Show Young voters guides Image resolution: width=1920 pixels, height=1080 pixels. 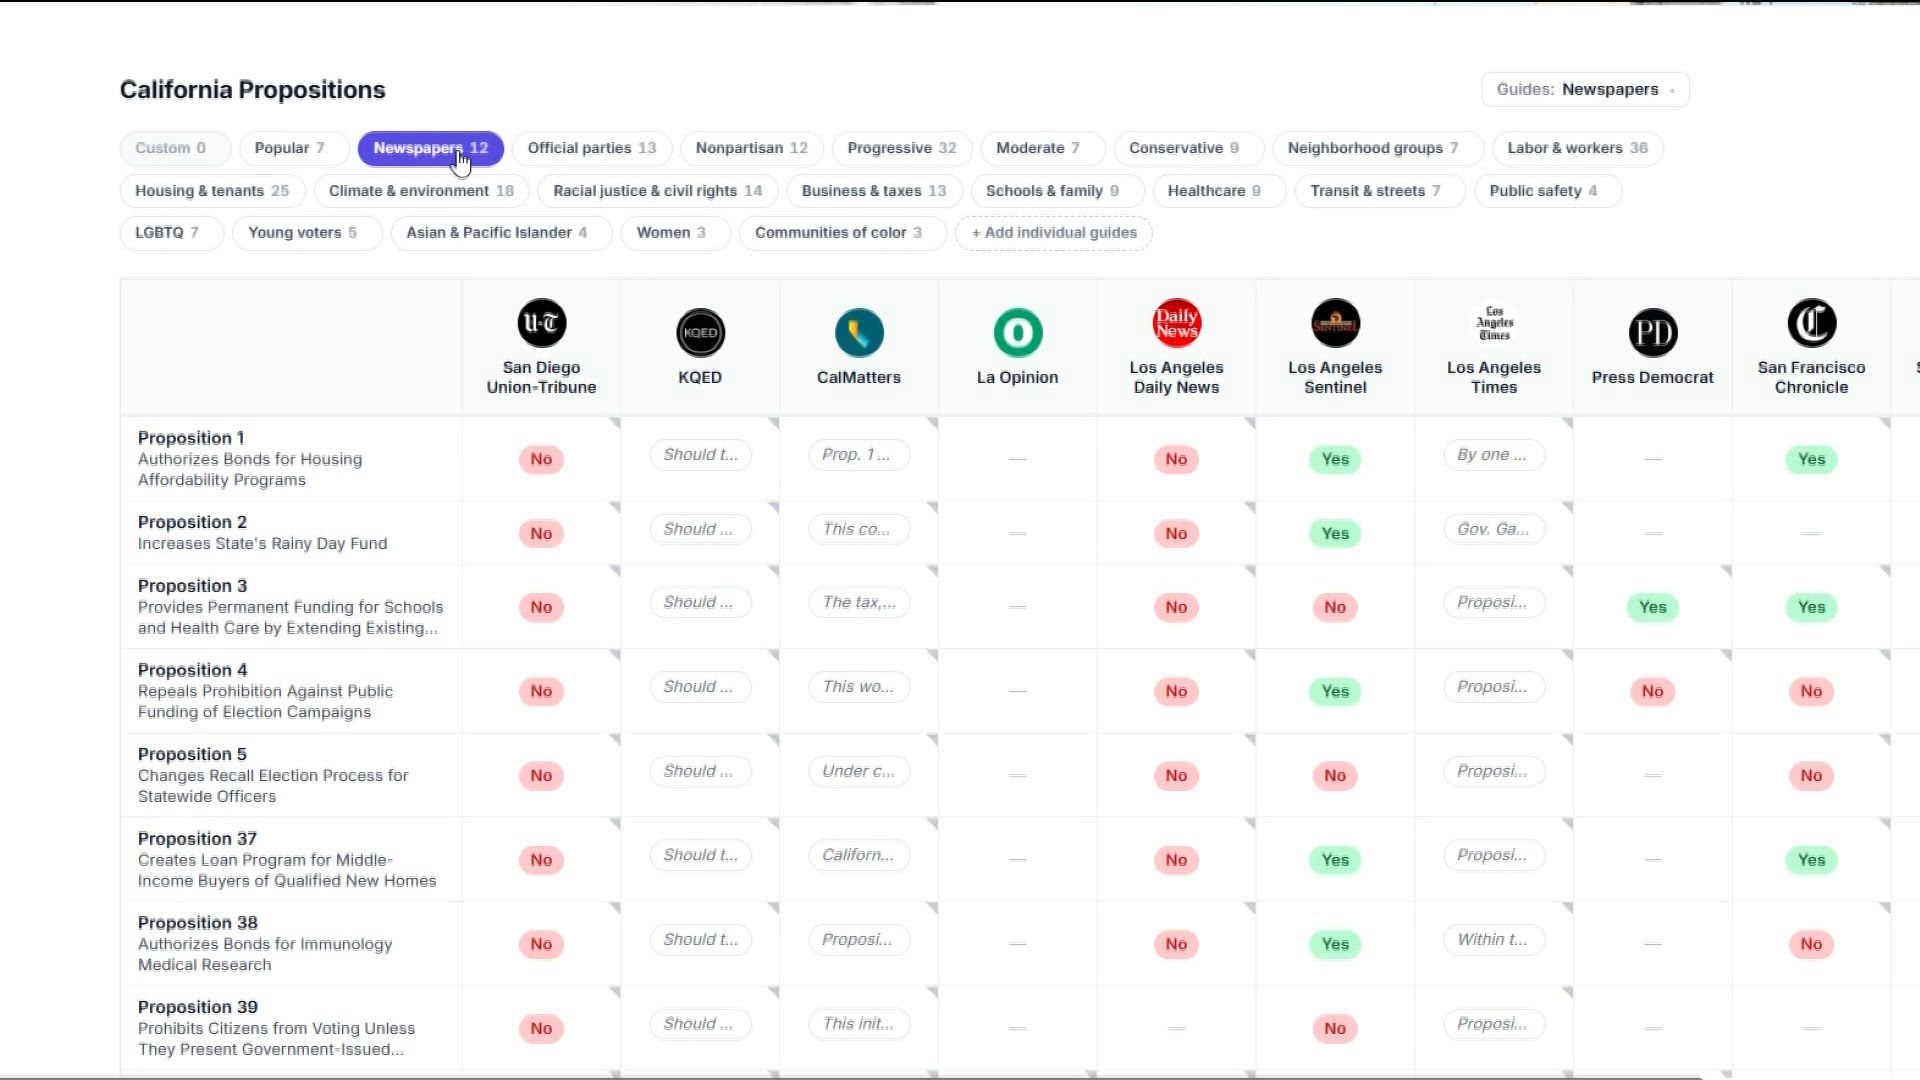click(x=307, y=233)
